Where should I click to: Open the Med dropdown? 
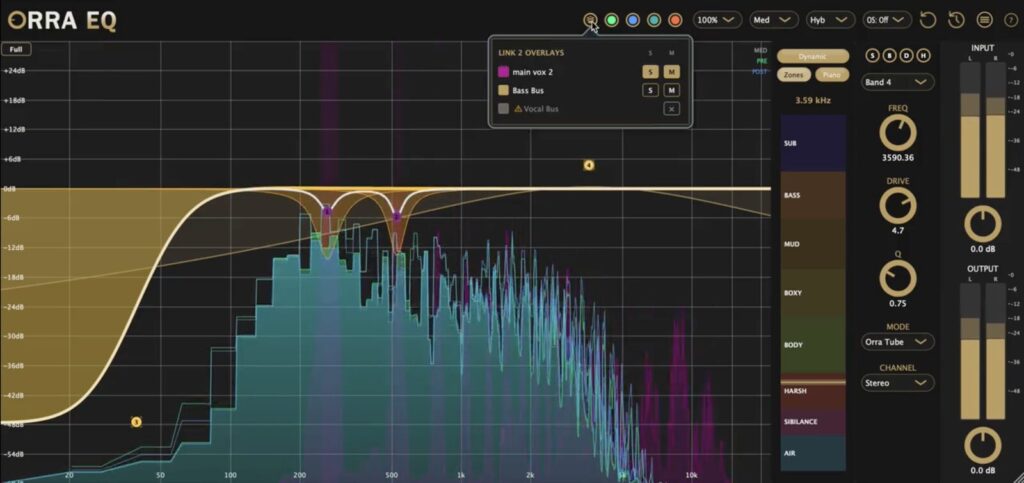click(773, 20)
